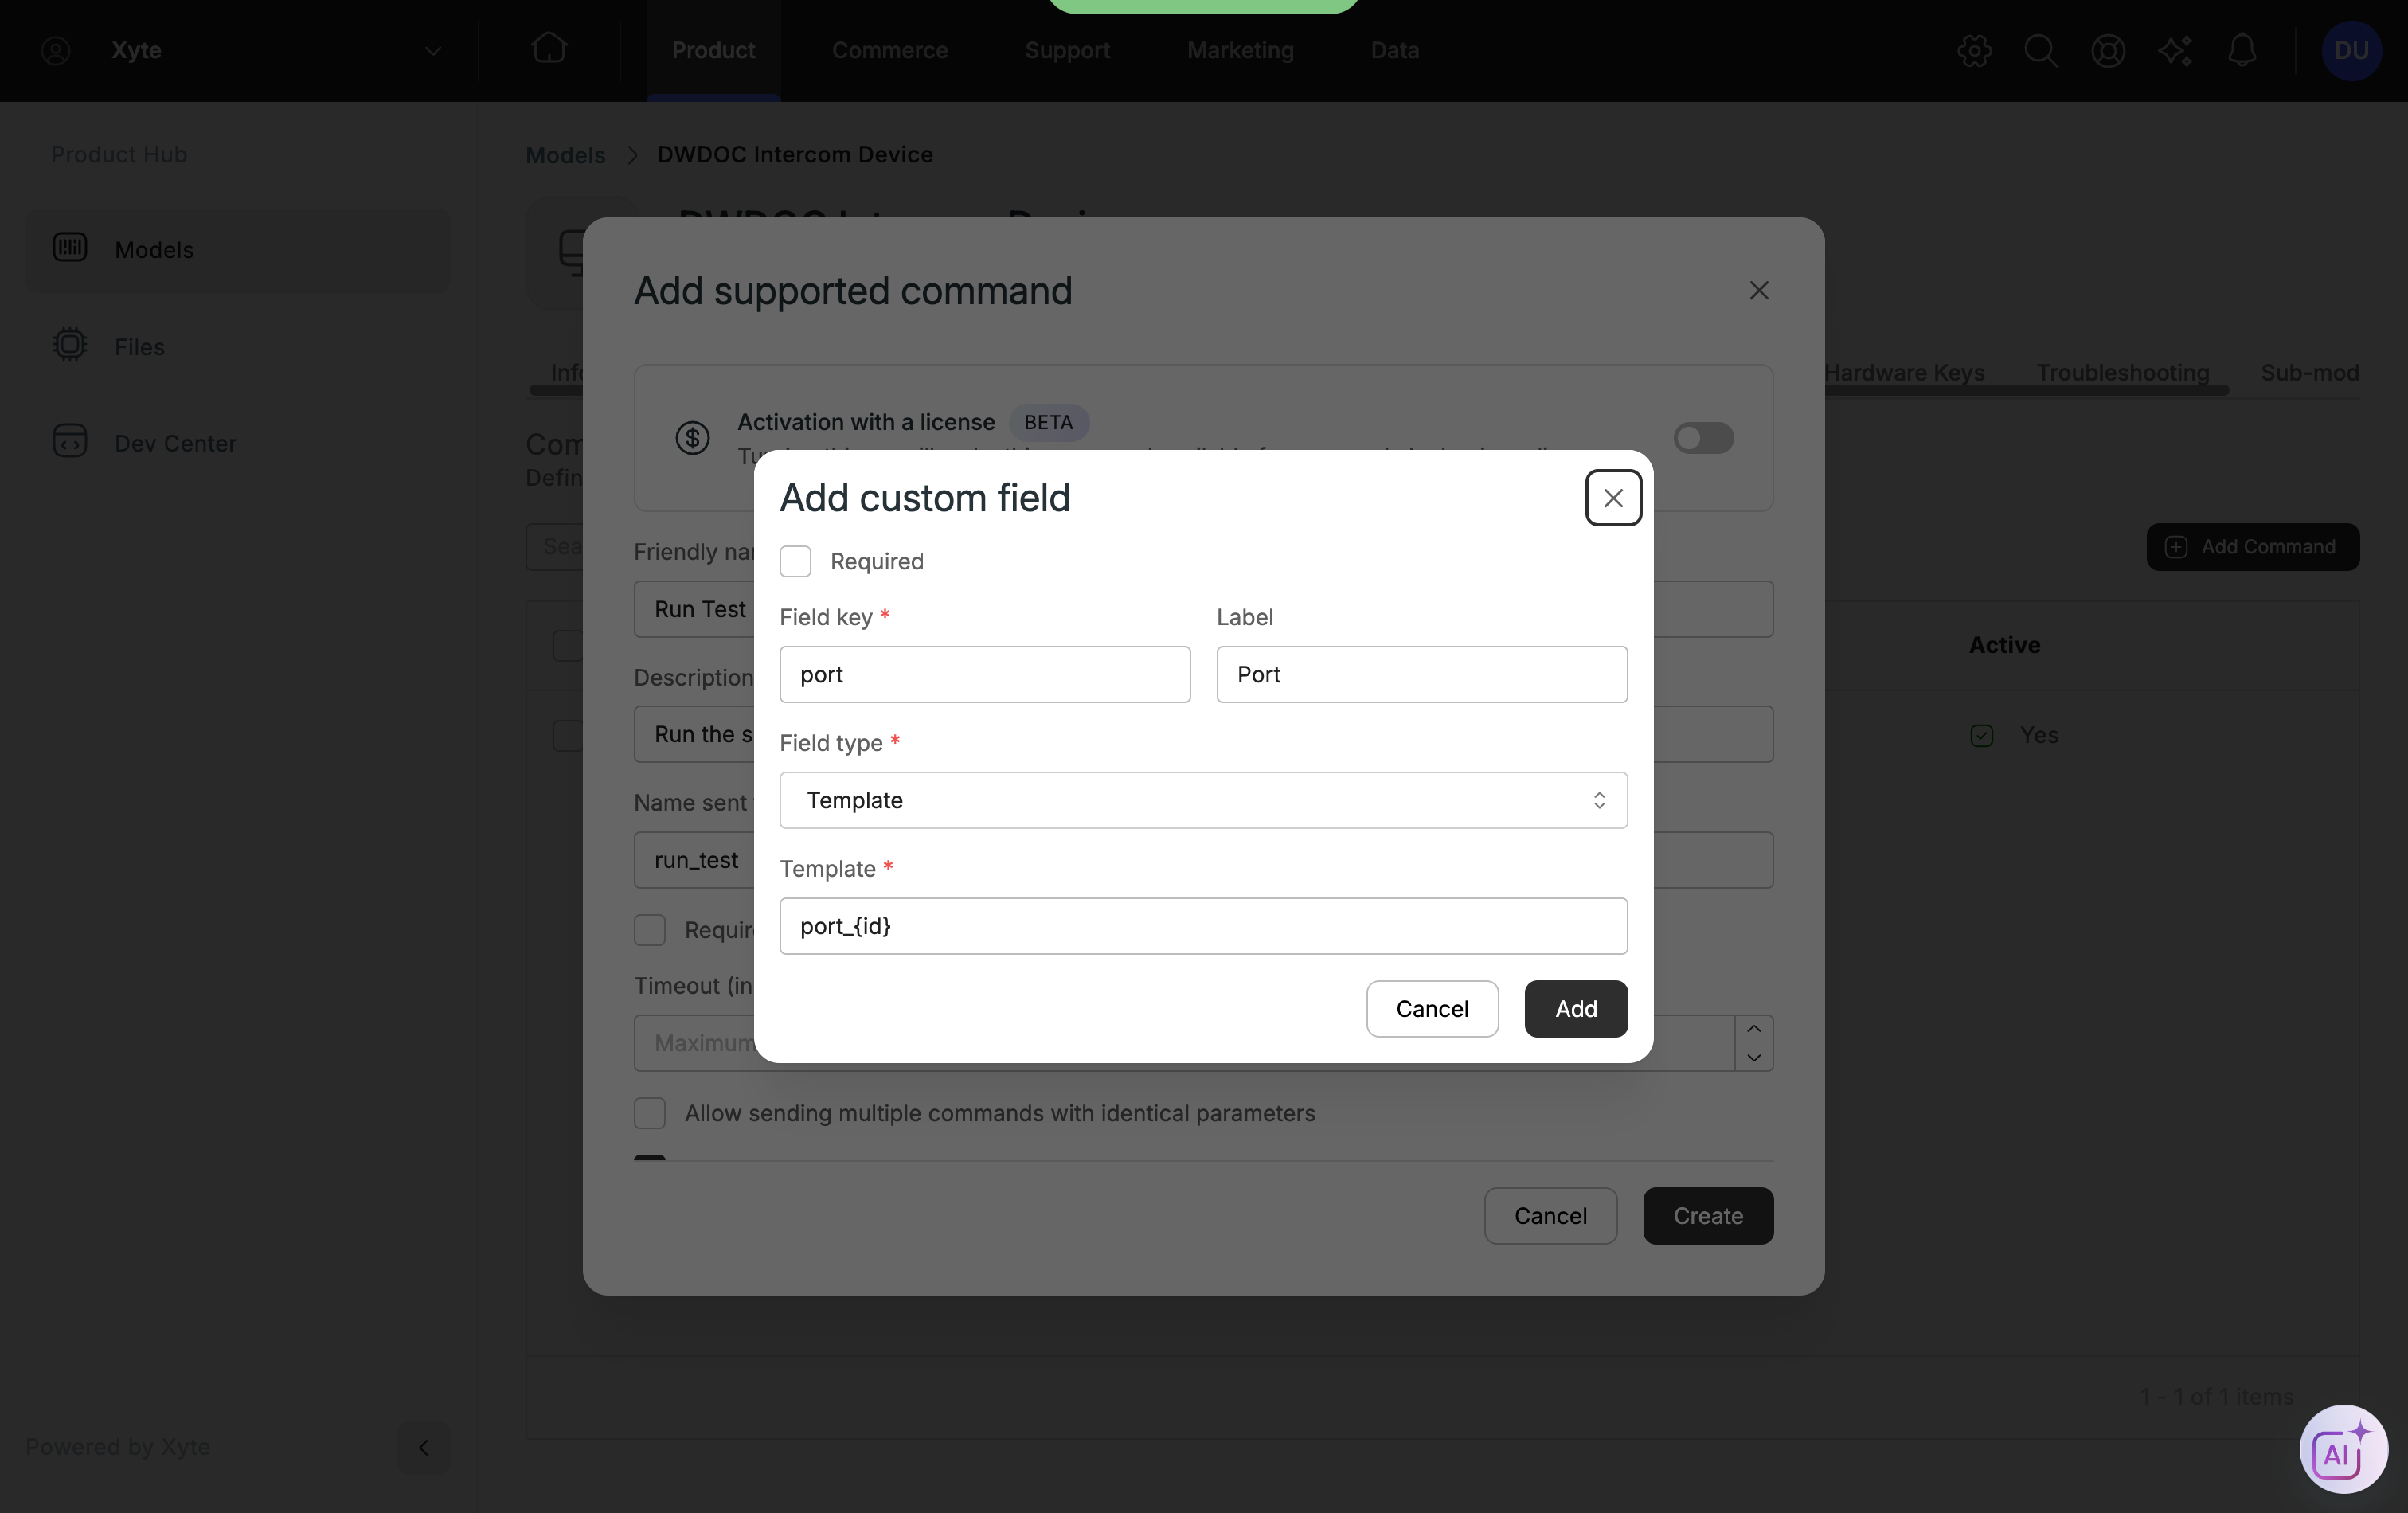2408x1513 pixels.
Task: Open the AI sparkle icon in header
Action: 2175,50
